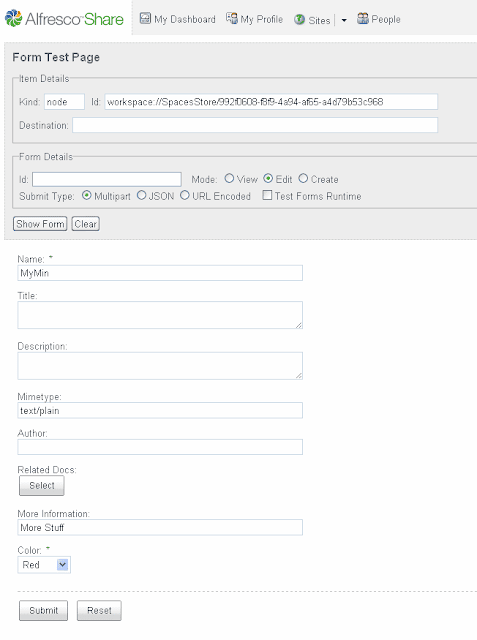Select Edit mode radio button

click(268, 178)
